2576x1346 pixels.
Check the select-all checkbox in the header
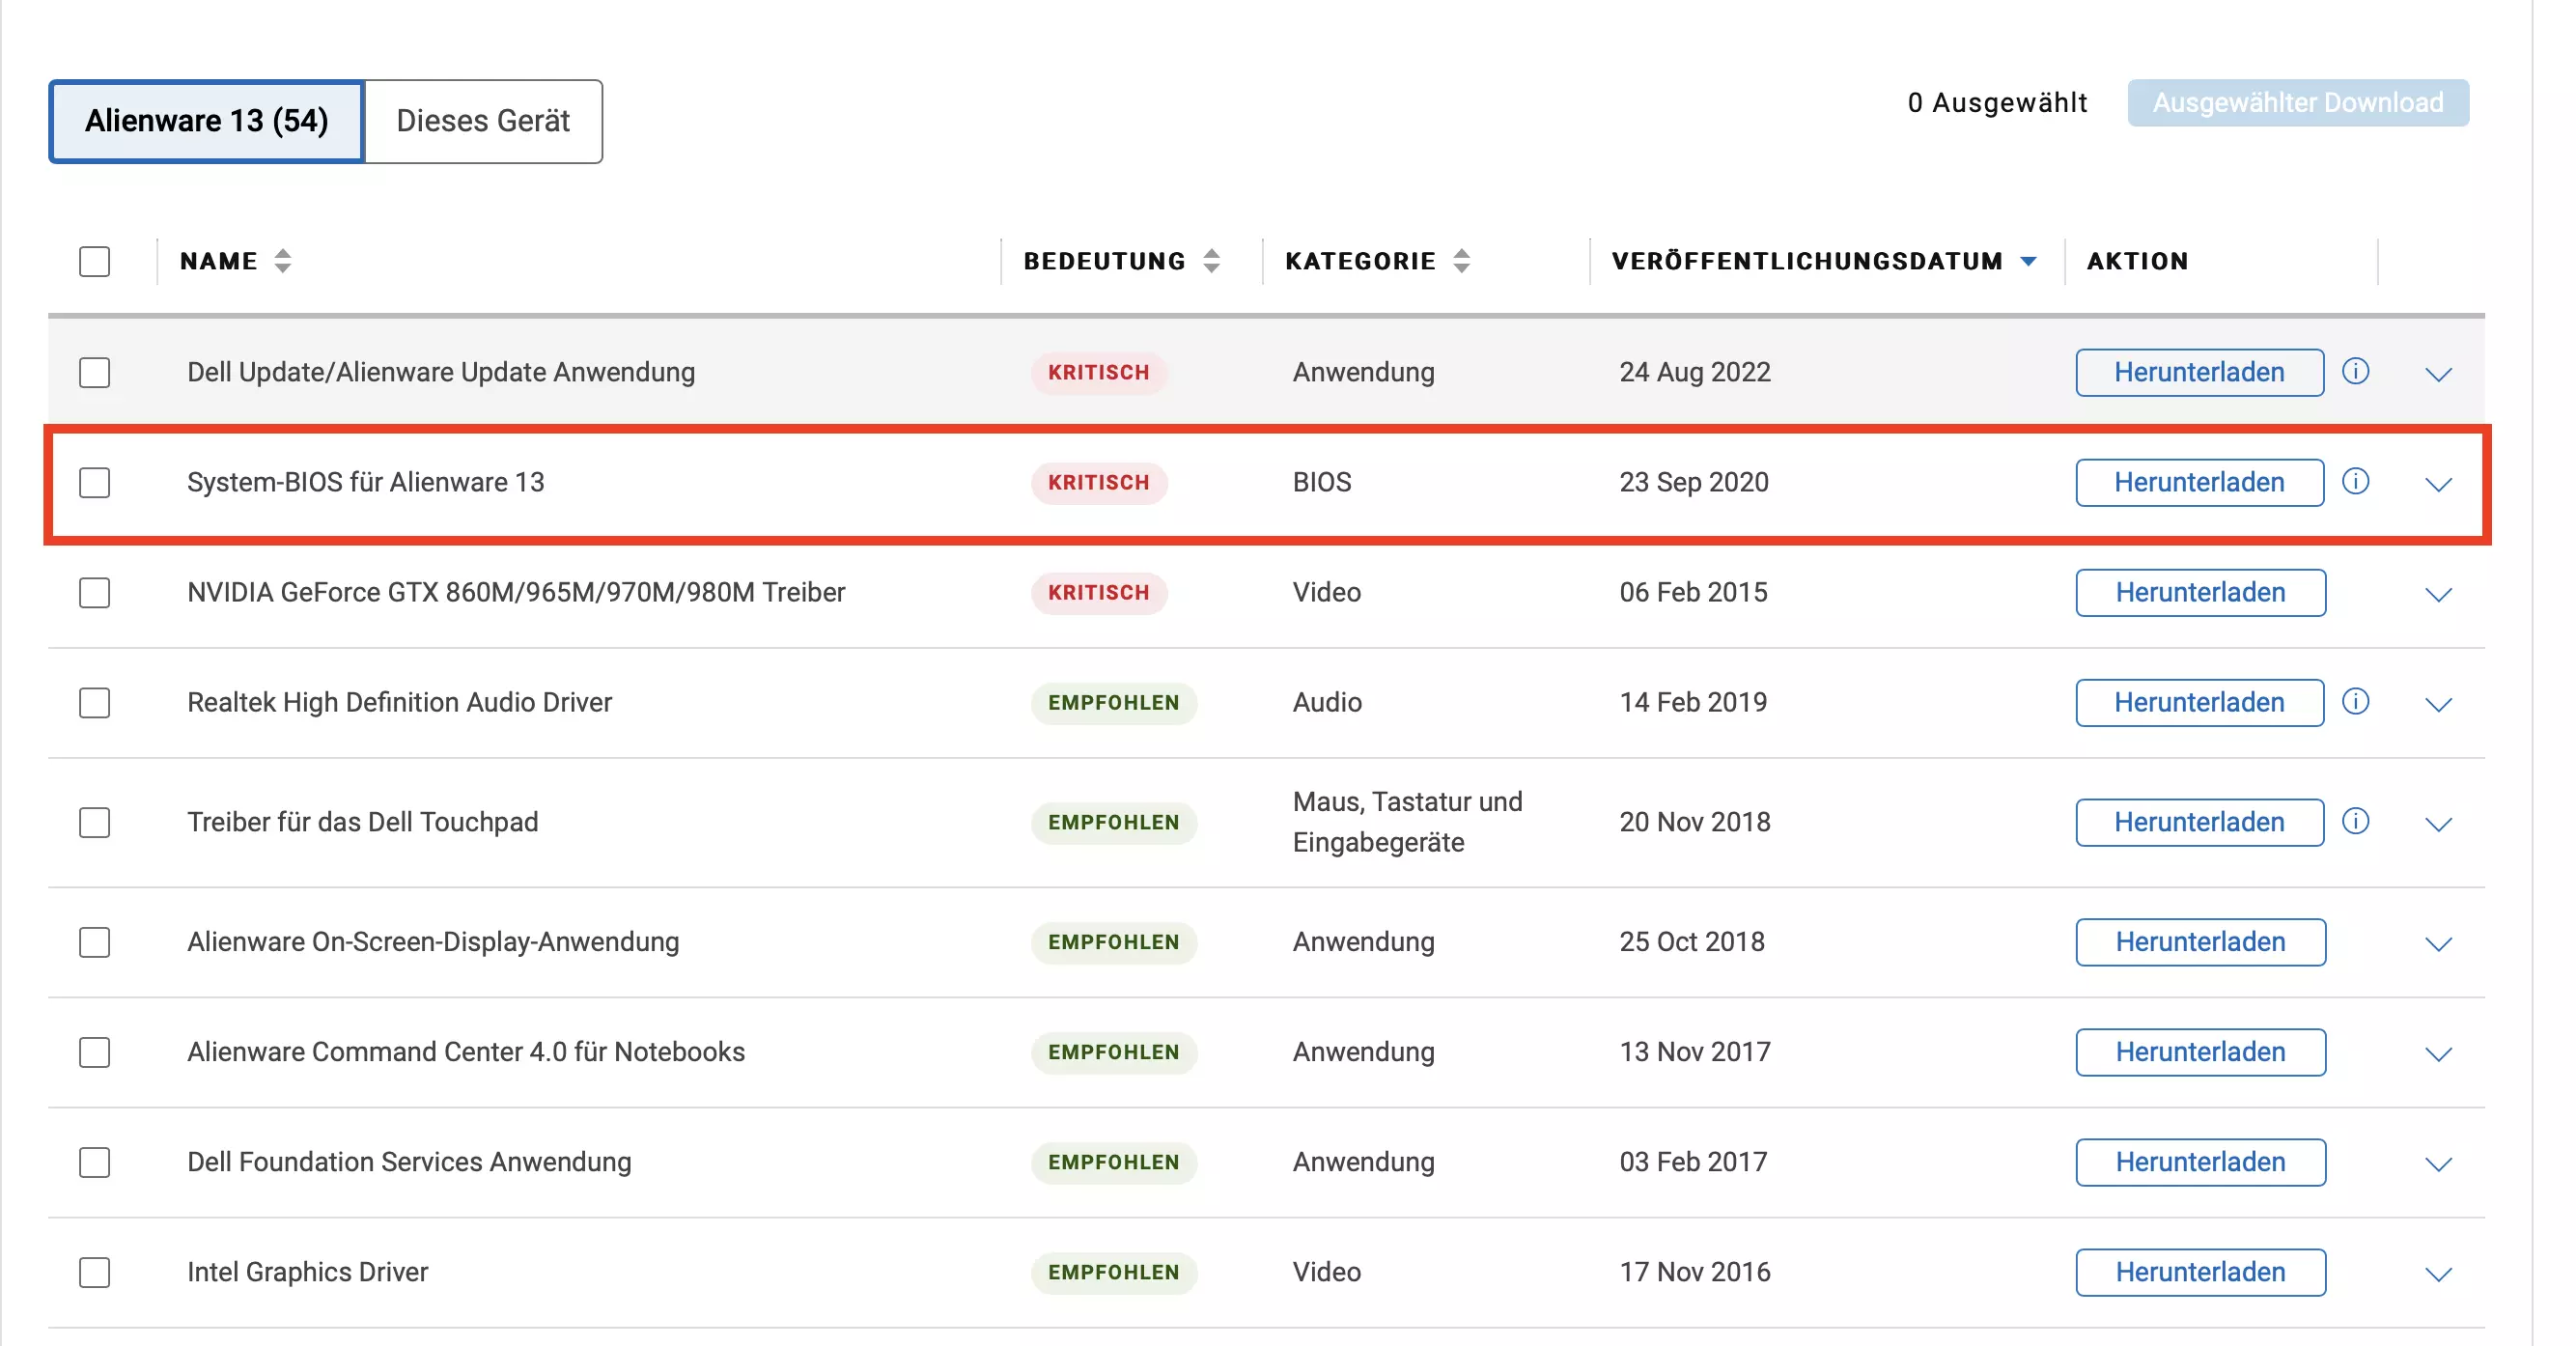pyautogui.click(x=94, y=261)
